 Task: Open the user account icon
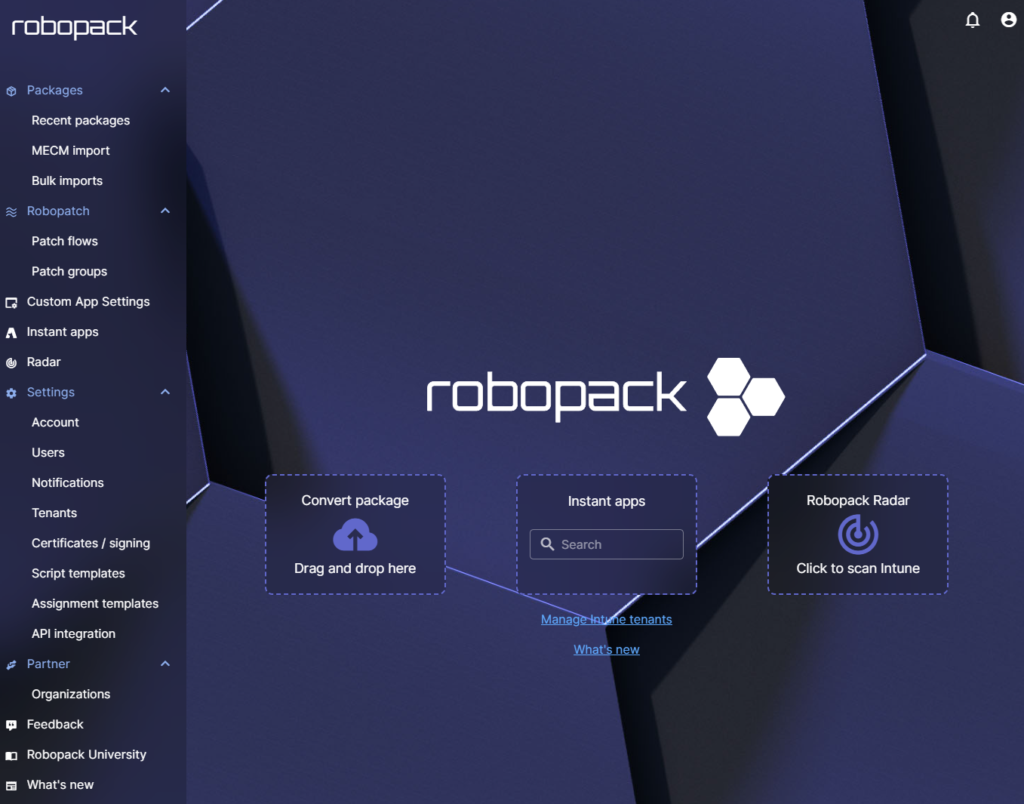(x=1008, y=19)
